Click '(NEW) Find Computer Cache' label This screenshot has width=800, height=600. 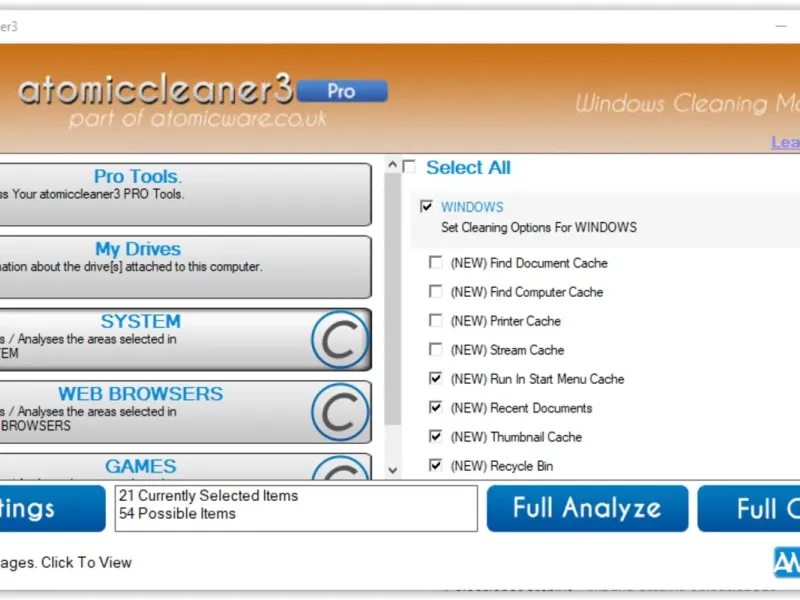[527, 292]
